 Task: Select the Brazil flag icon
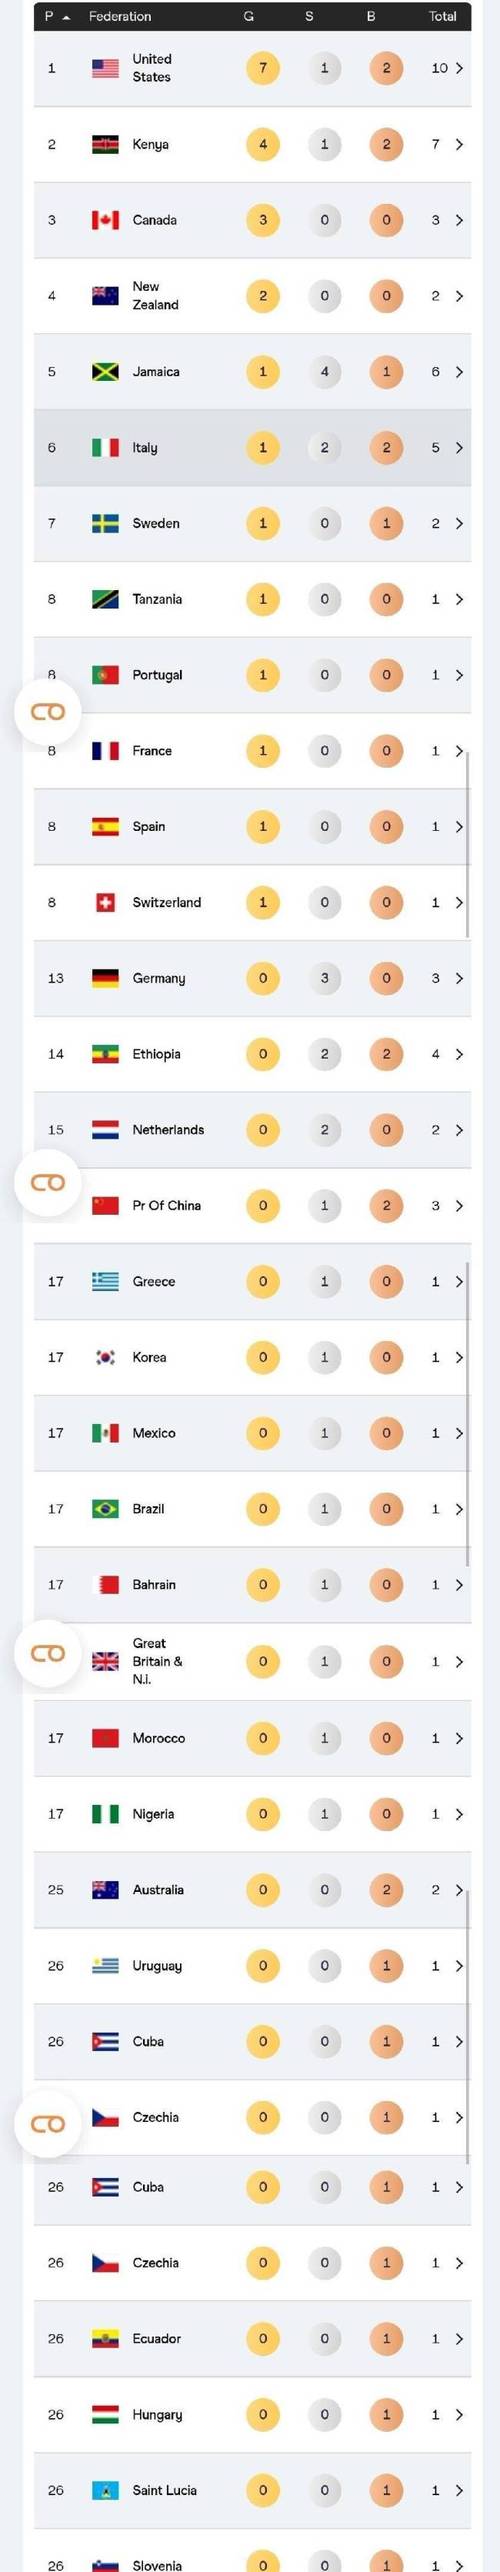click(105, 1509)
